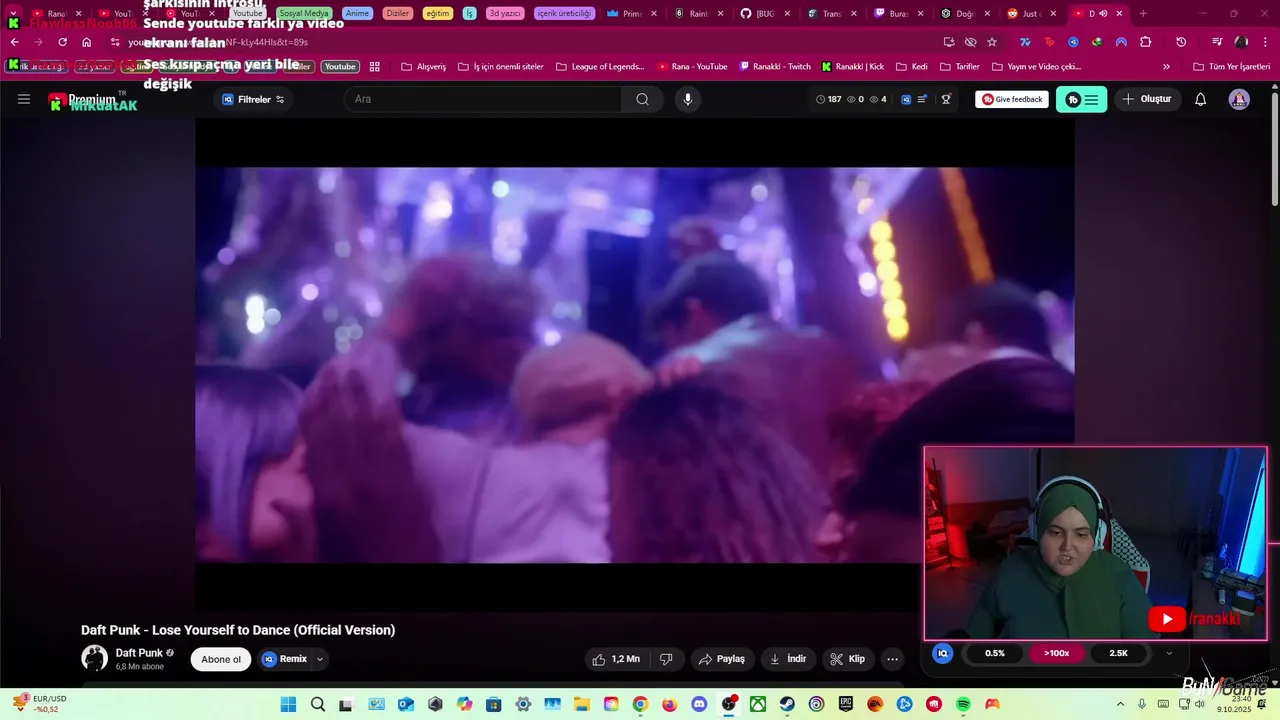Open Chrome from the taskbar
Viewport: 1280px width, 720px height.
pos(640,704)
